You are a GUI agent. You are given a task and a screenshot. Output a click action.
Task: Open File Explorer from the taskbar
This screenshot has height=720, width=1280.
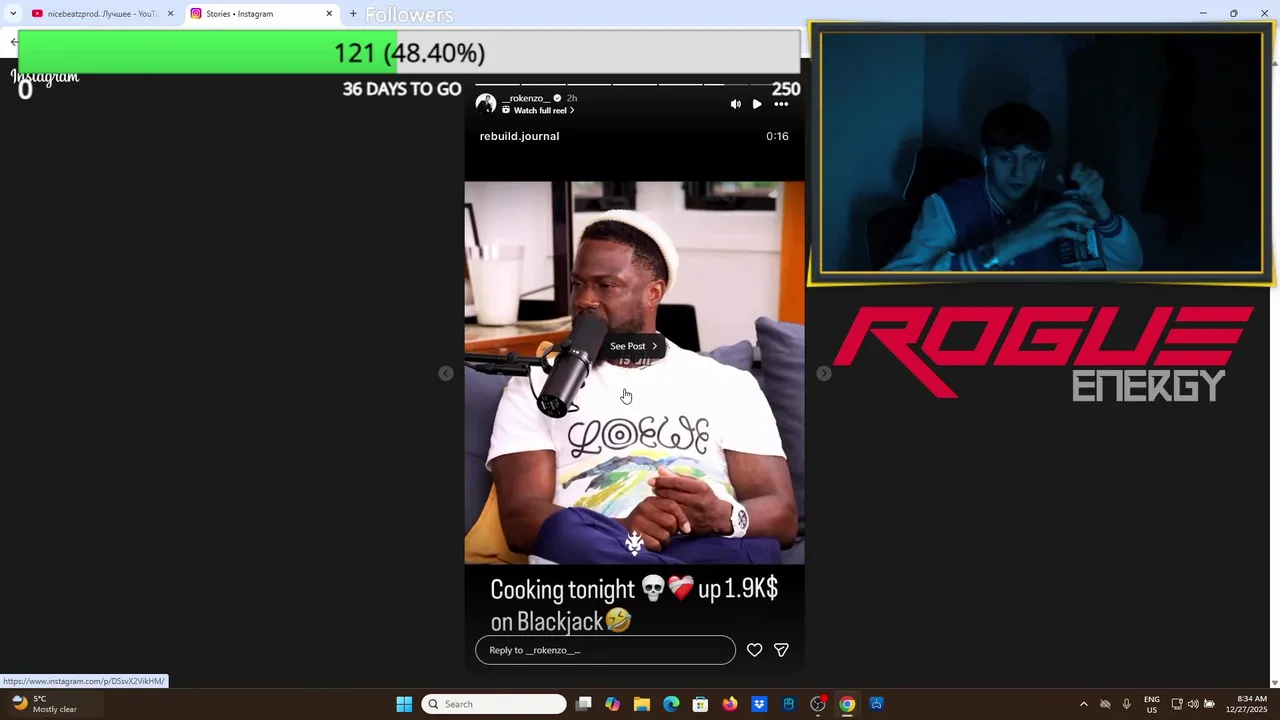tap(642, 704)
